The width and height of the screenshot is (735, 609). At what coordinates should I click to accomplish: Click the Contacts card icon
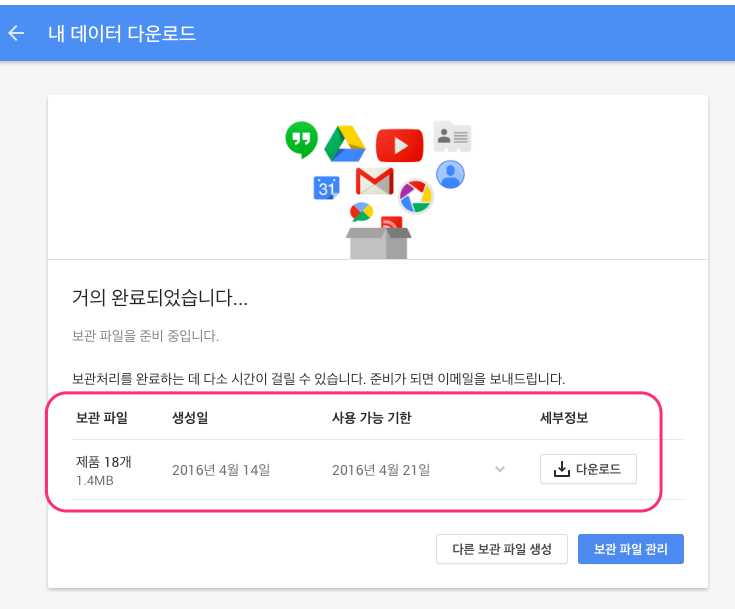coord(452,136)
